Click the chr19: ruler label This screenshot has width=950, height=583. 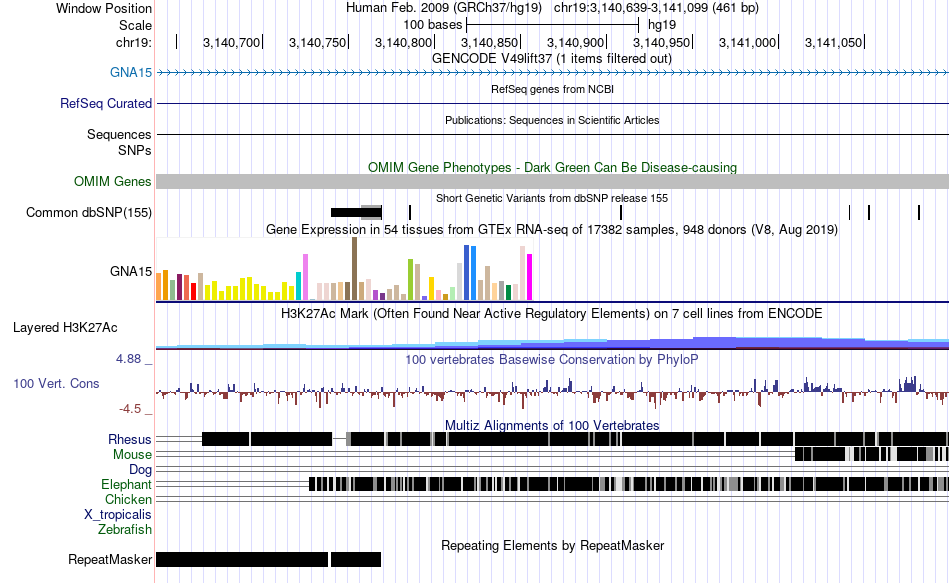pos(134,42)
